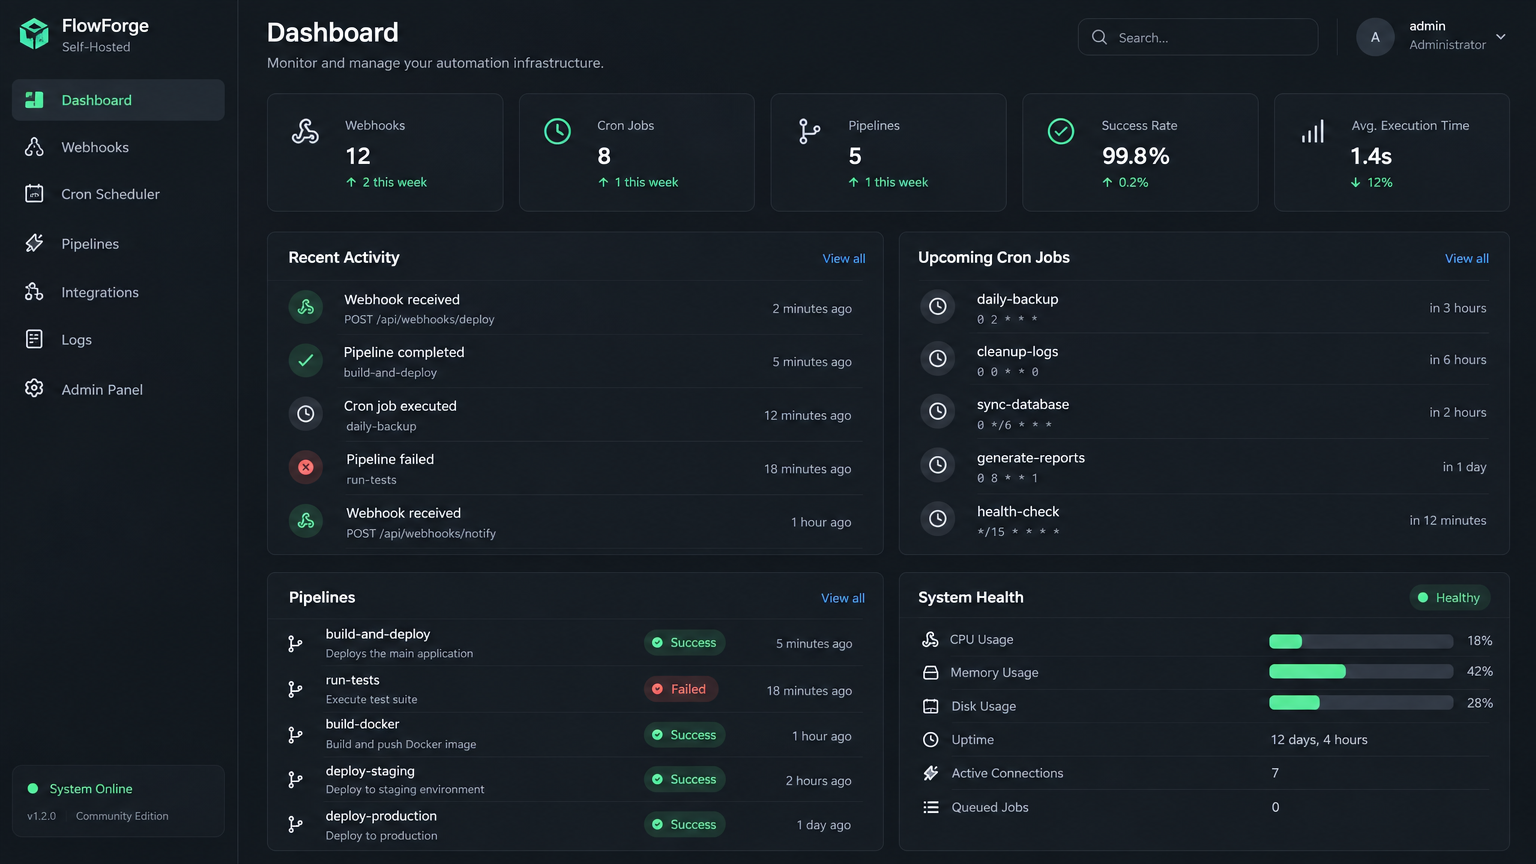This screenshot has width=1536, height=864.
Task: Open the admin account dropdown chevron
Action: click(x=1500, y=37)
